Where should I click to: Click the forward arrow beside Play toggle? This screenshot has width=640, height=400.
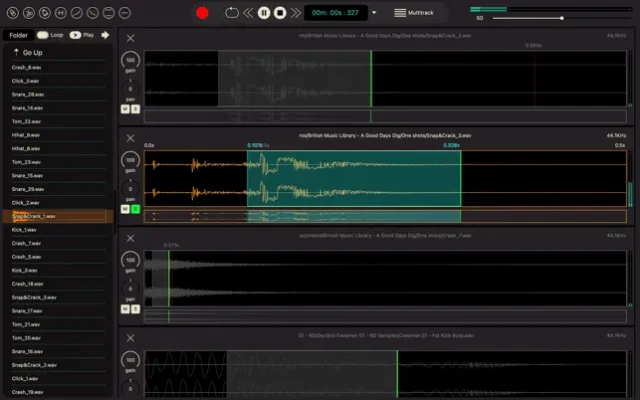(x=105, y=34)
